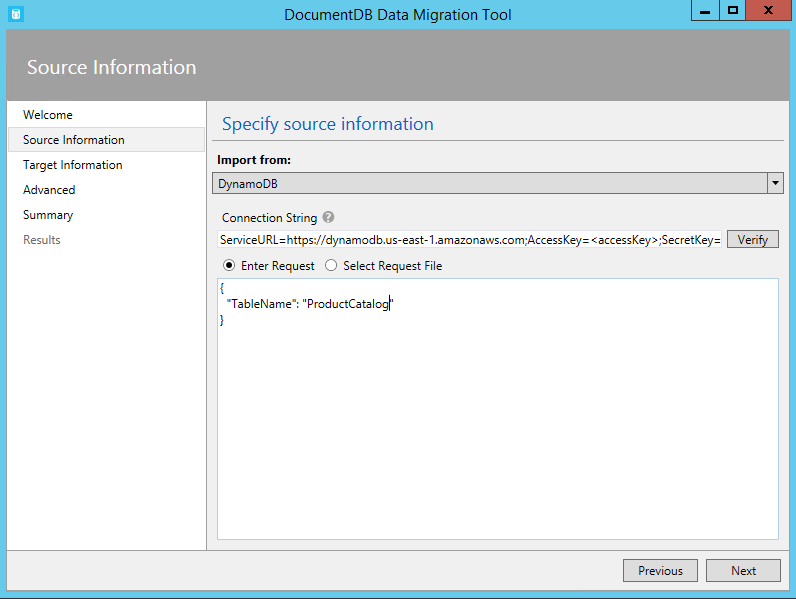Click the 'Specify source information' heading

(328, 124)
